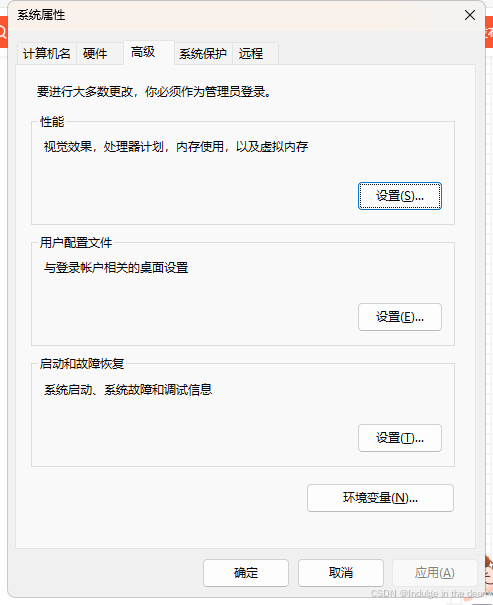This screenshot has width=493, height=605.
Task: Click the administrator login notice text
Action: tap(154, 92)
